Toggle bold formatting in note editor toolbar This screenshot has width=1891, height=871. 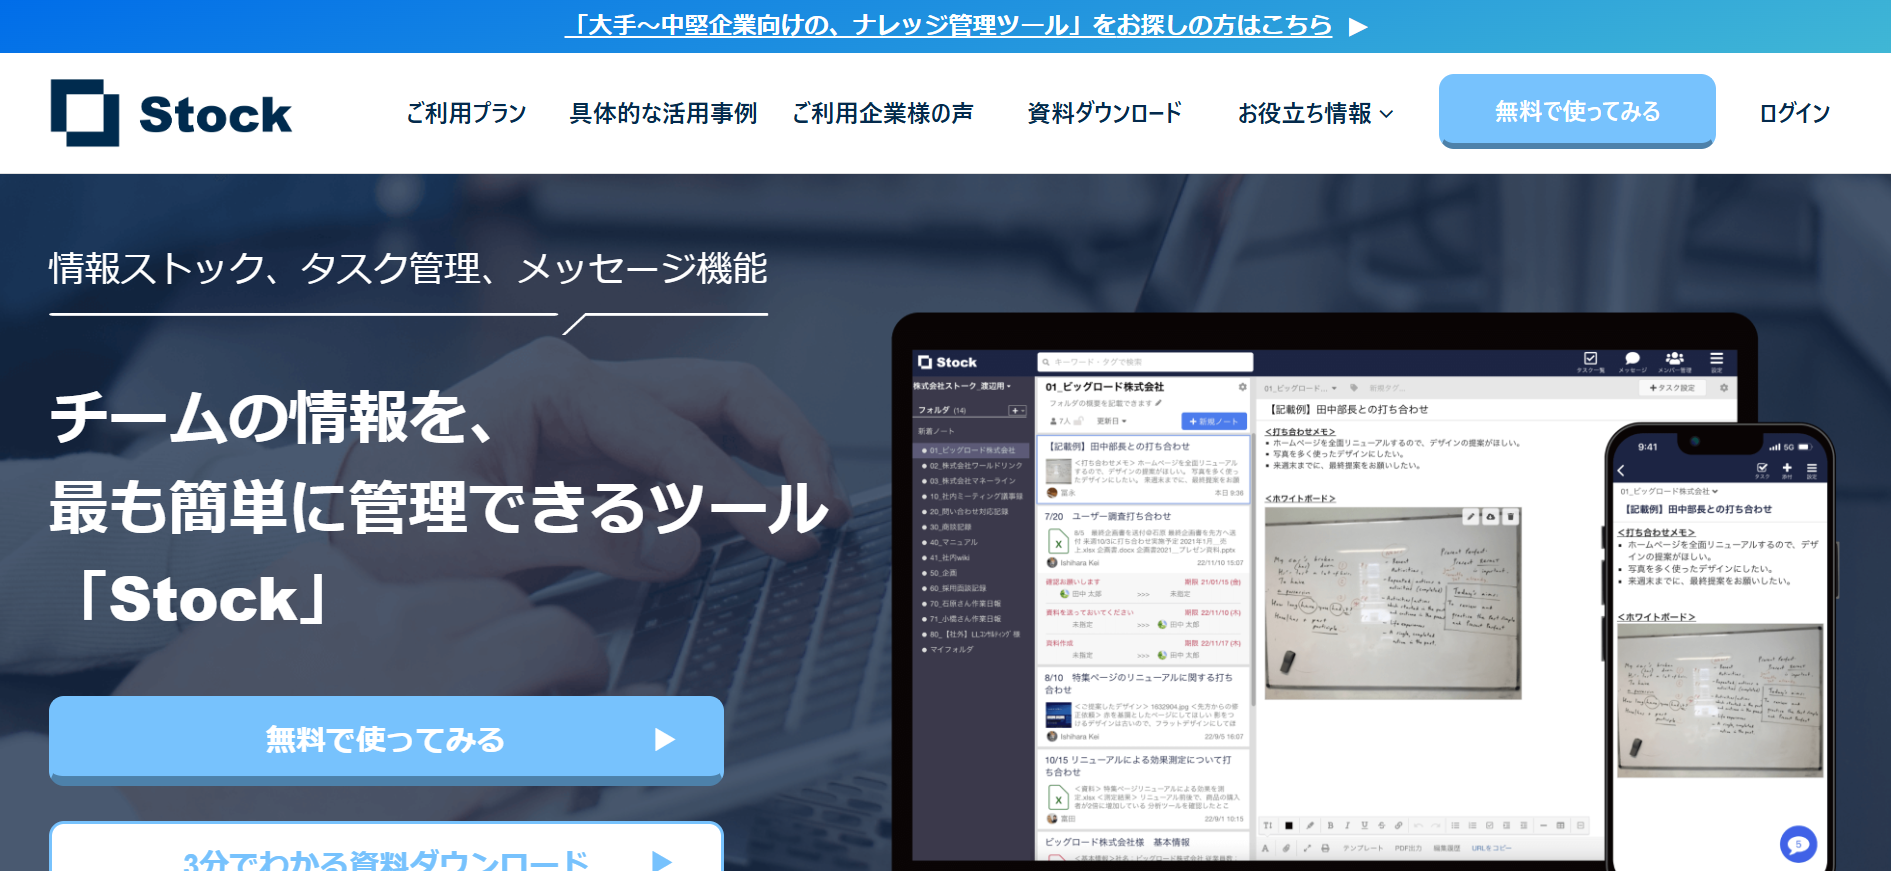(x=1330, y=826)
